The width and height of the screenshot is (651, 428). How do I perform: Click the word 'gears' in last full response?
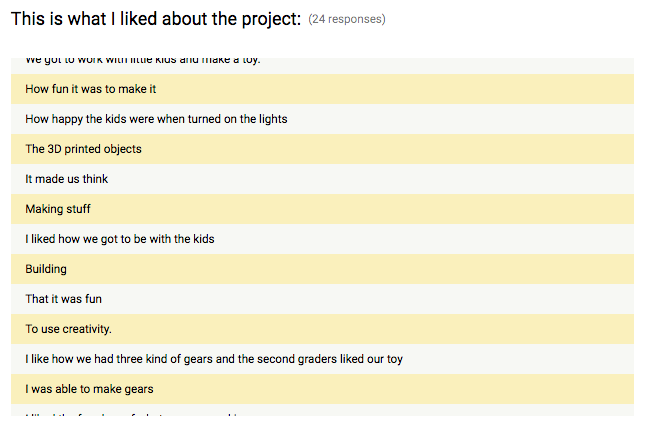tap(138, 389)
